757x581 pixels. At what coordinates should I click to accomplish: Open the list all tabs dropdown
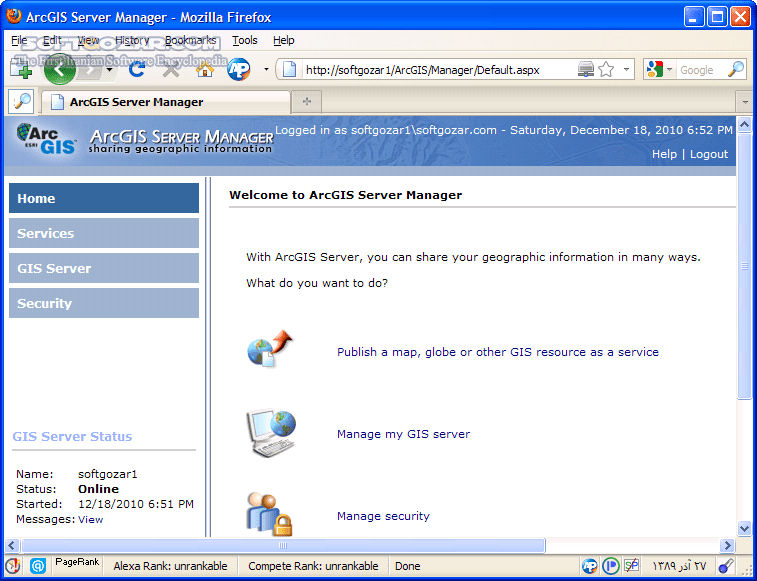point(745,102)
